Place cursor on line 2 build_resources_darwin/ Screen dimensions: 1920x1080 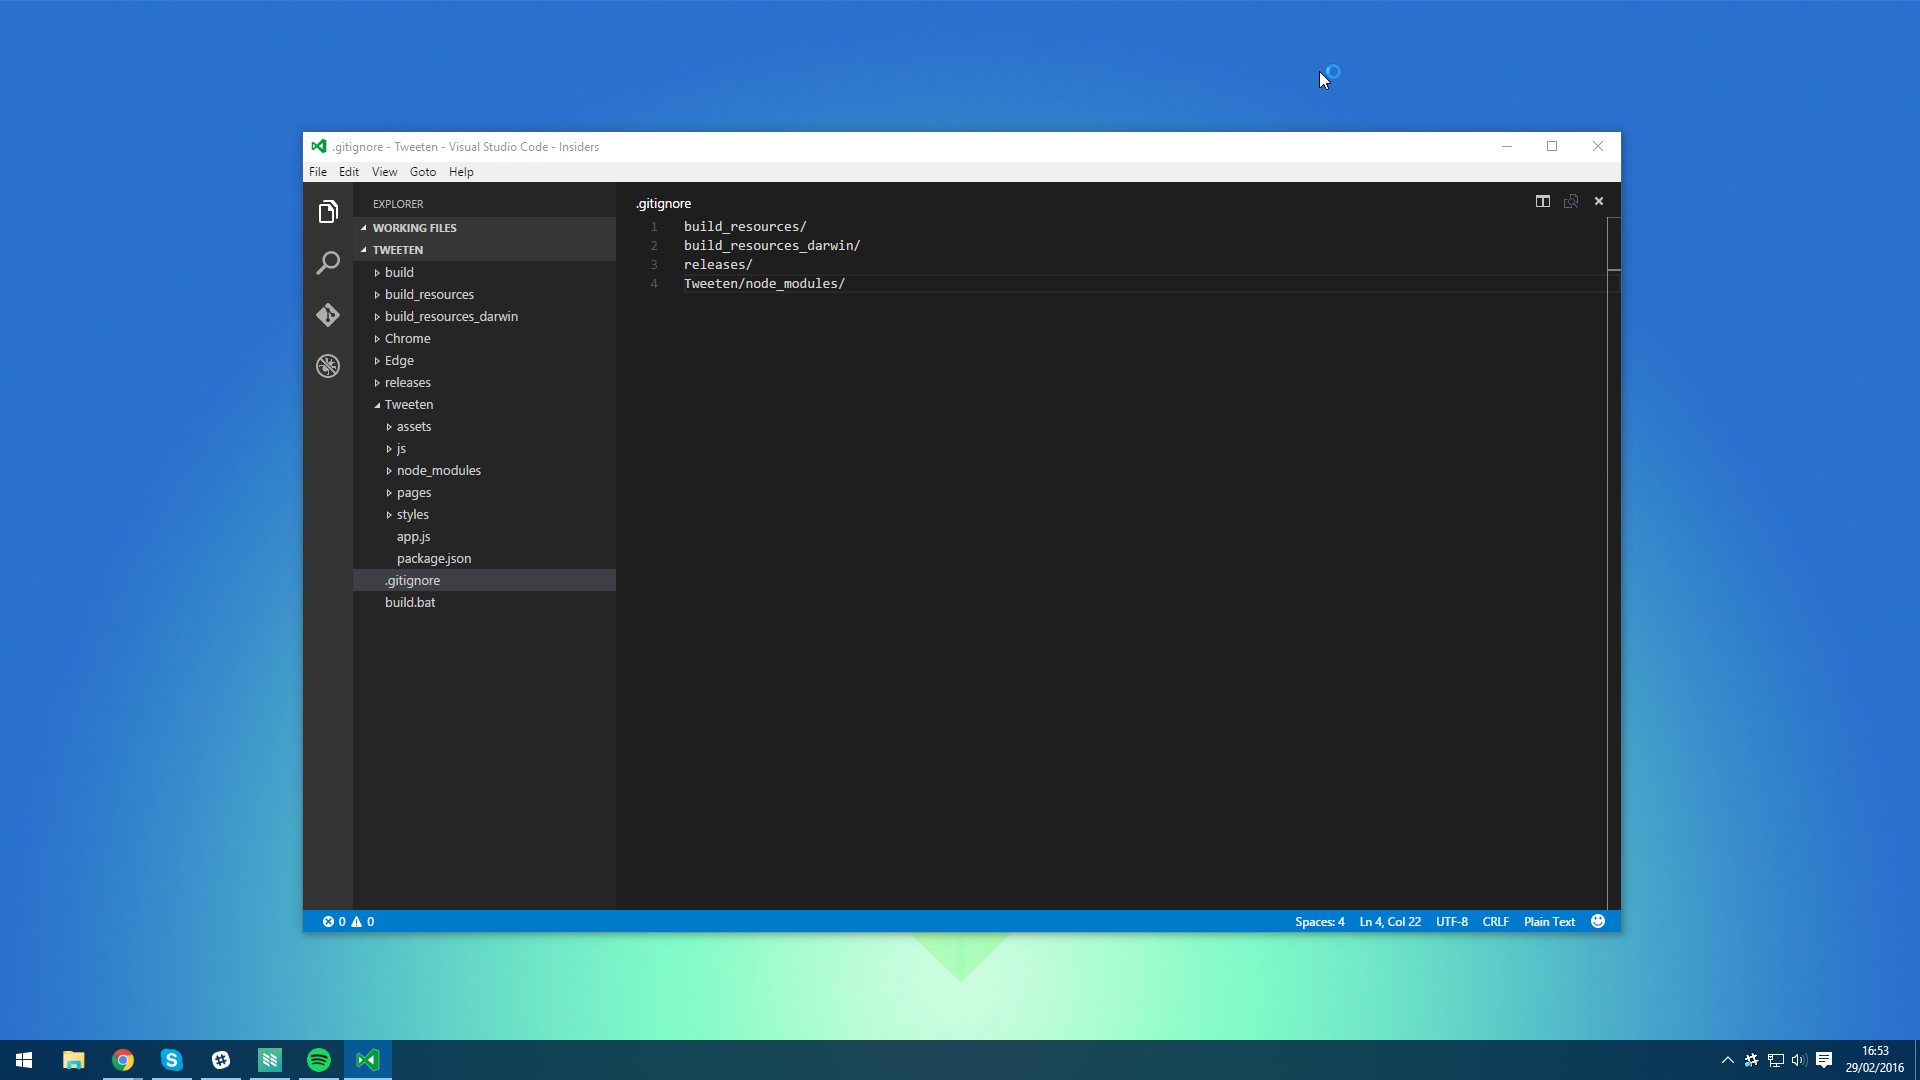pyautogui.click(x=772, y=246)
